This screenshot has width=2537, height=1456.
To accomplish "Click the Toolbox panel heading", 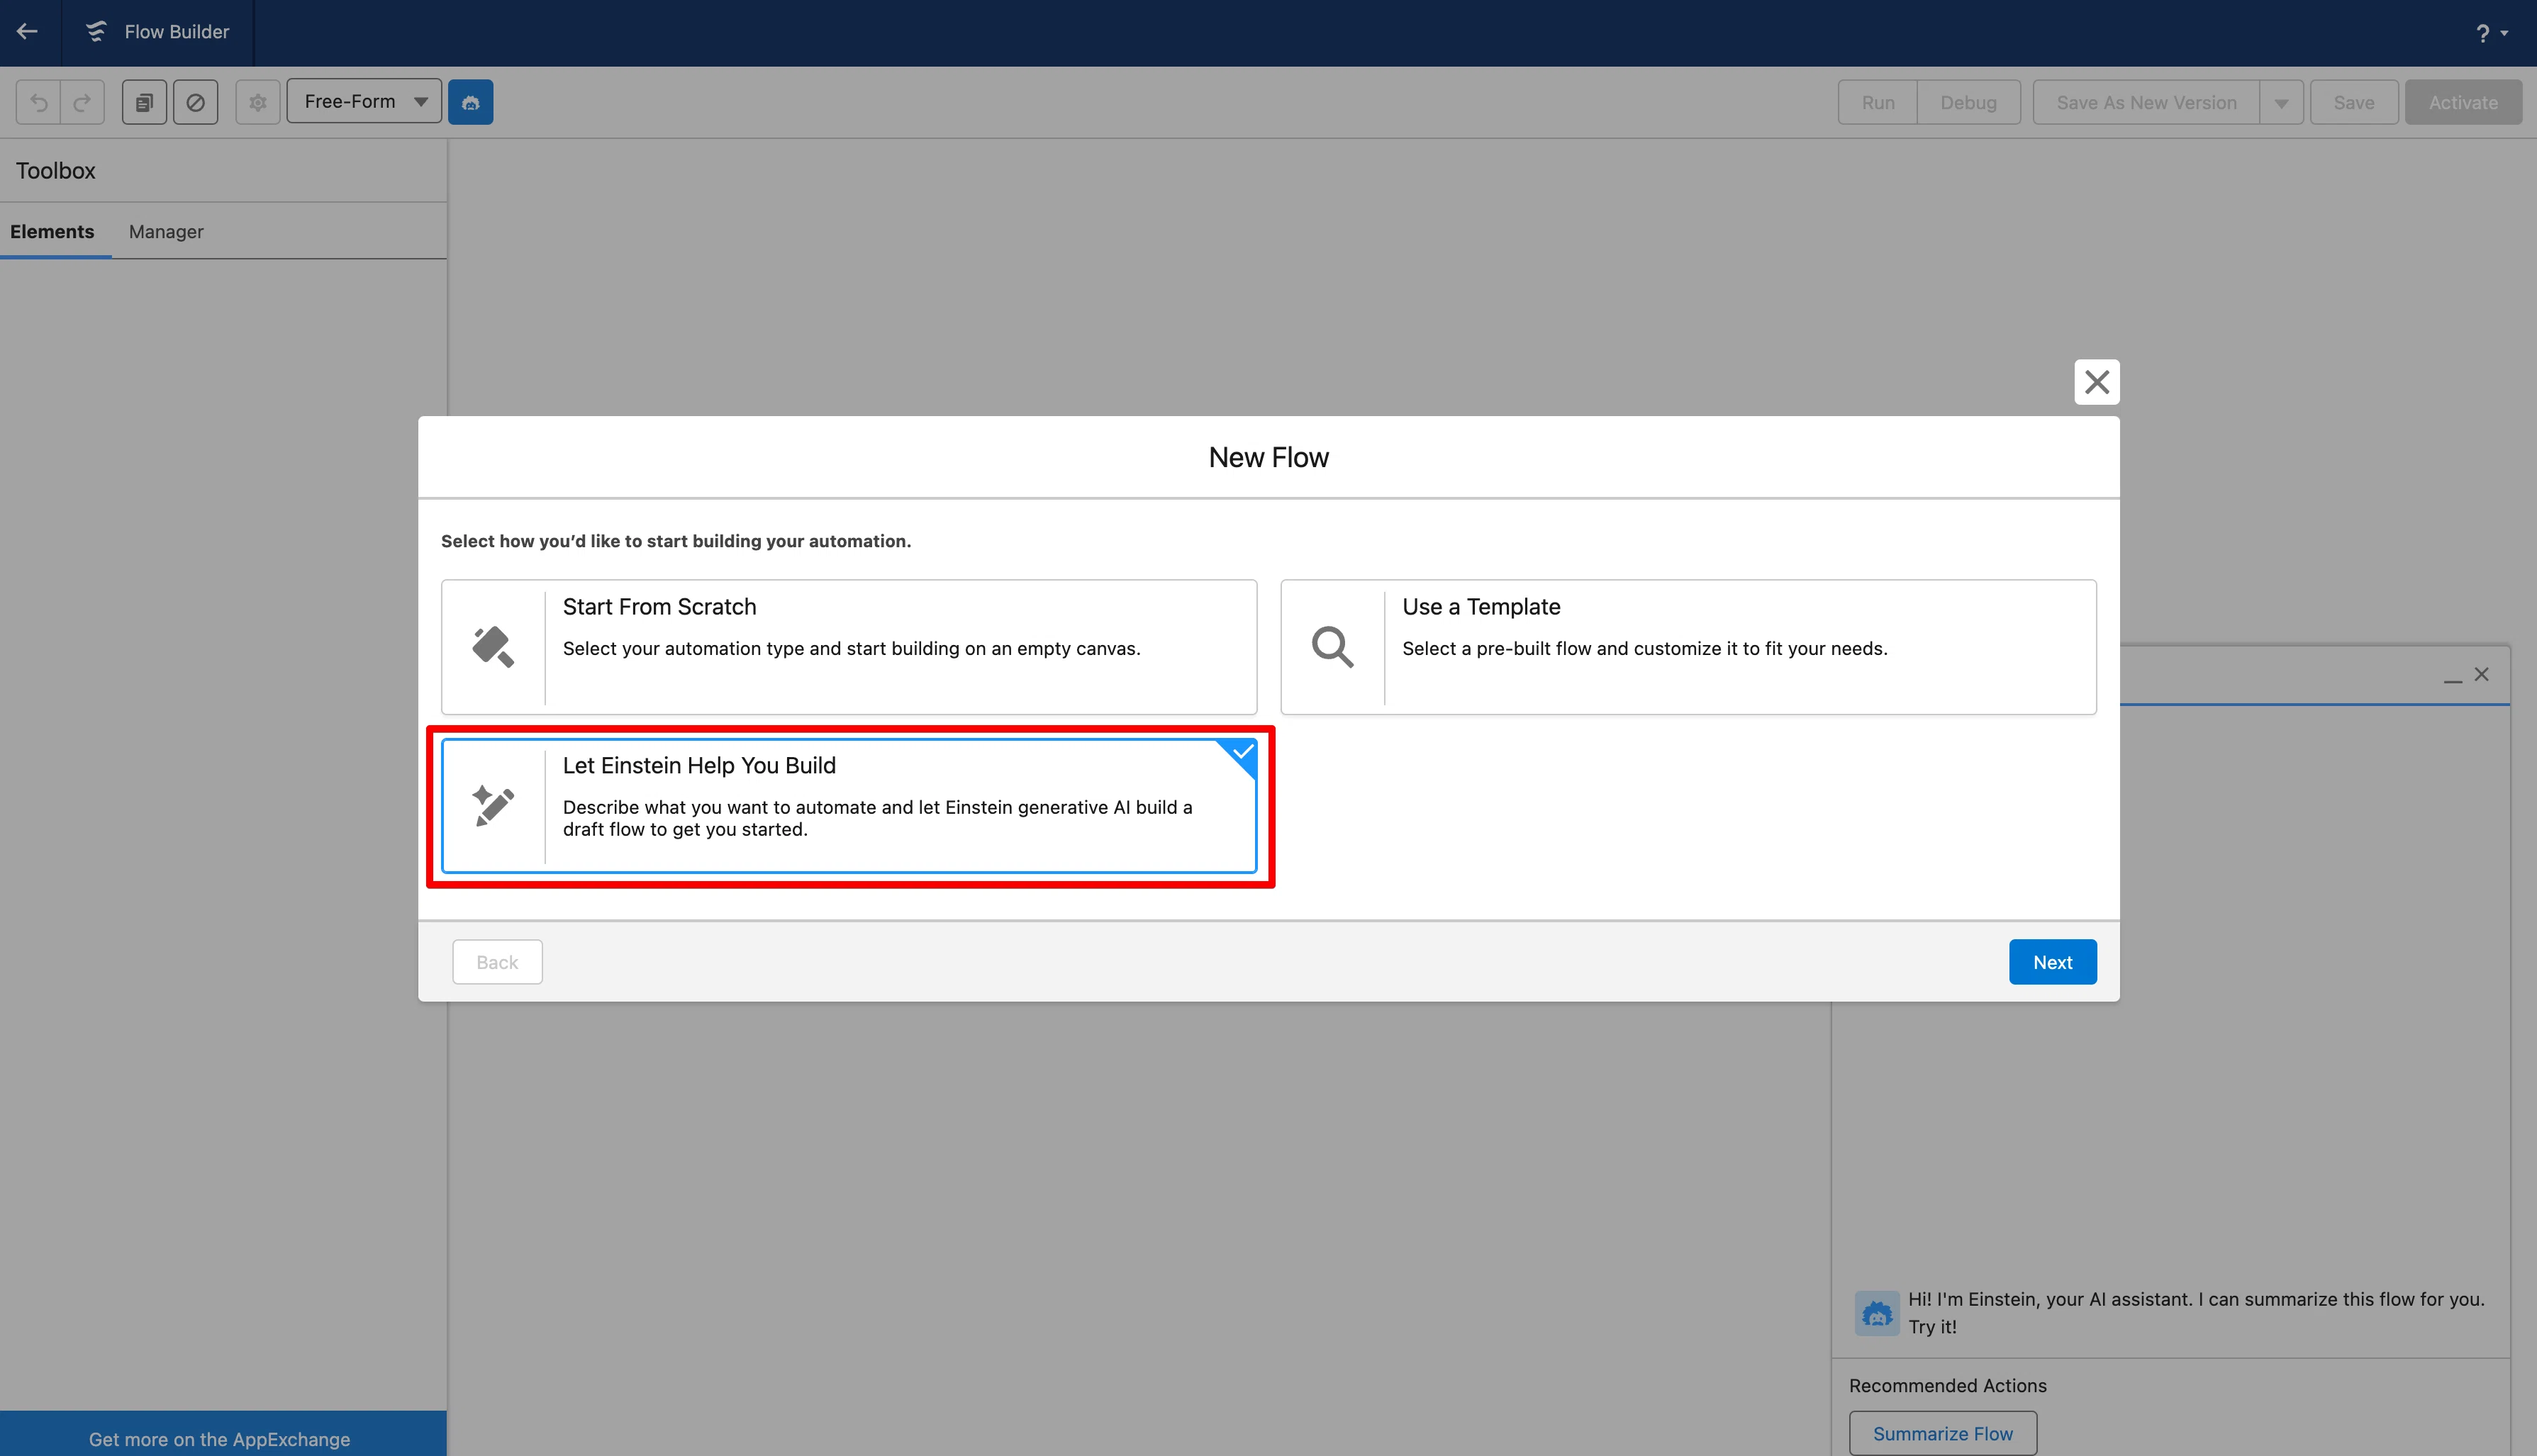I will [x=56, y=171].
